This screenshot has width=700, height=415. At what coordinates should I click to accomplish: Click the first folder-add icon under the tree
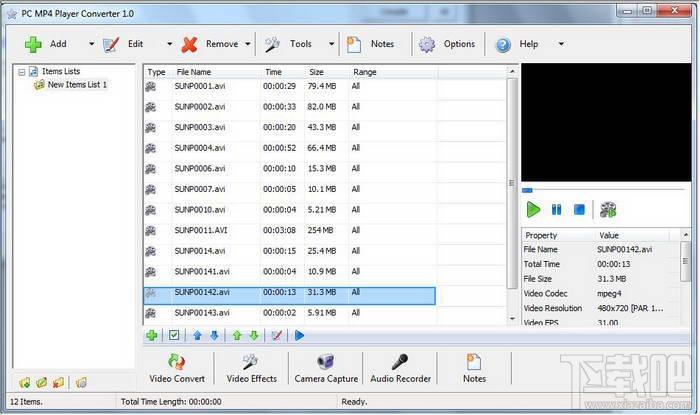pos(25,383)
